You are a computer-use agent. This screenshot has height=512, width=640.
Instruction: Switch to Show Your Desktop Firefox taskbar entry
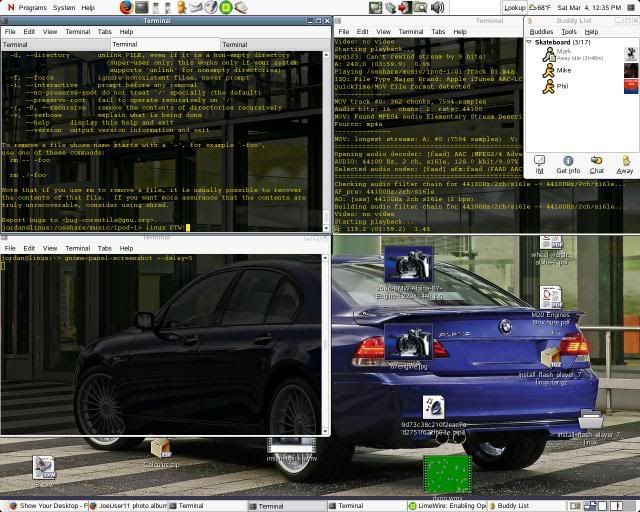point(48,506)
